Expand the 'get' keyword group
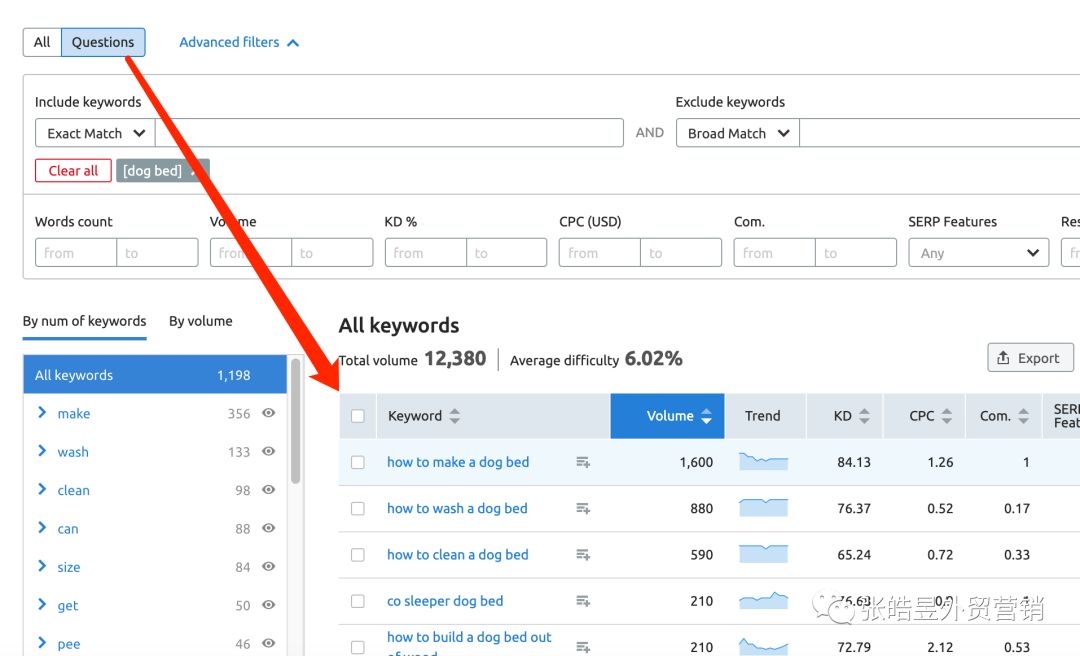 [42, 604]
